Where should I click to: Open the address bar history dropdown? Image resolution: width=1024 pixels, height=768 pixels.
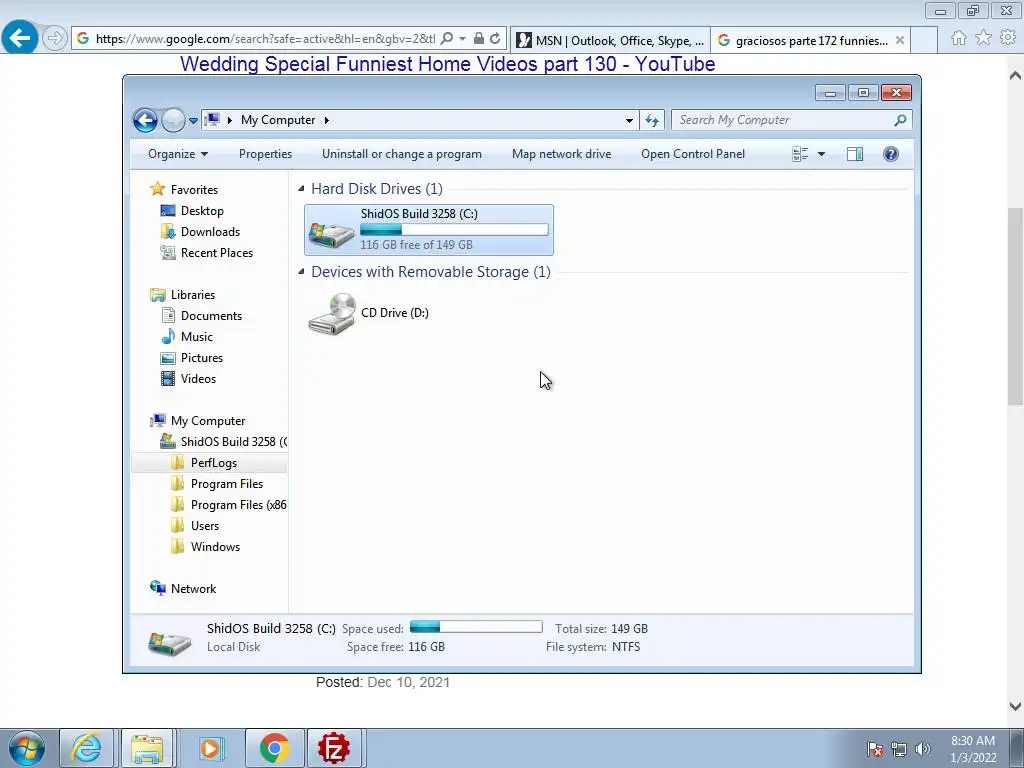click(x=629, y=120)
